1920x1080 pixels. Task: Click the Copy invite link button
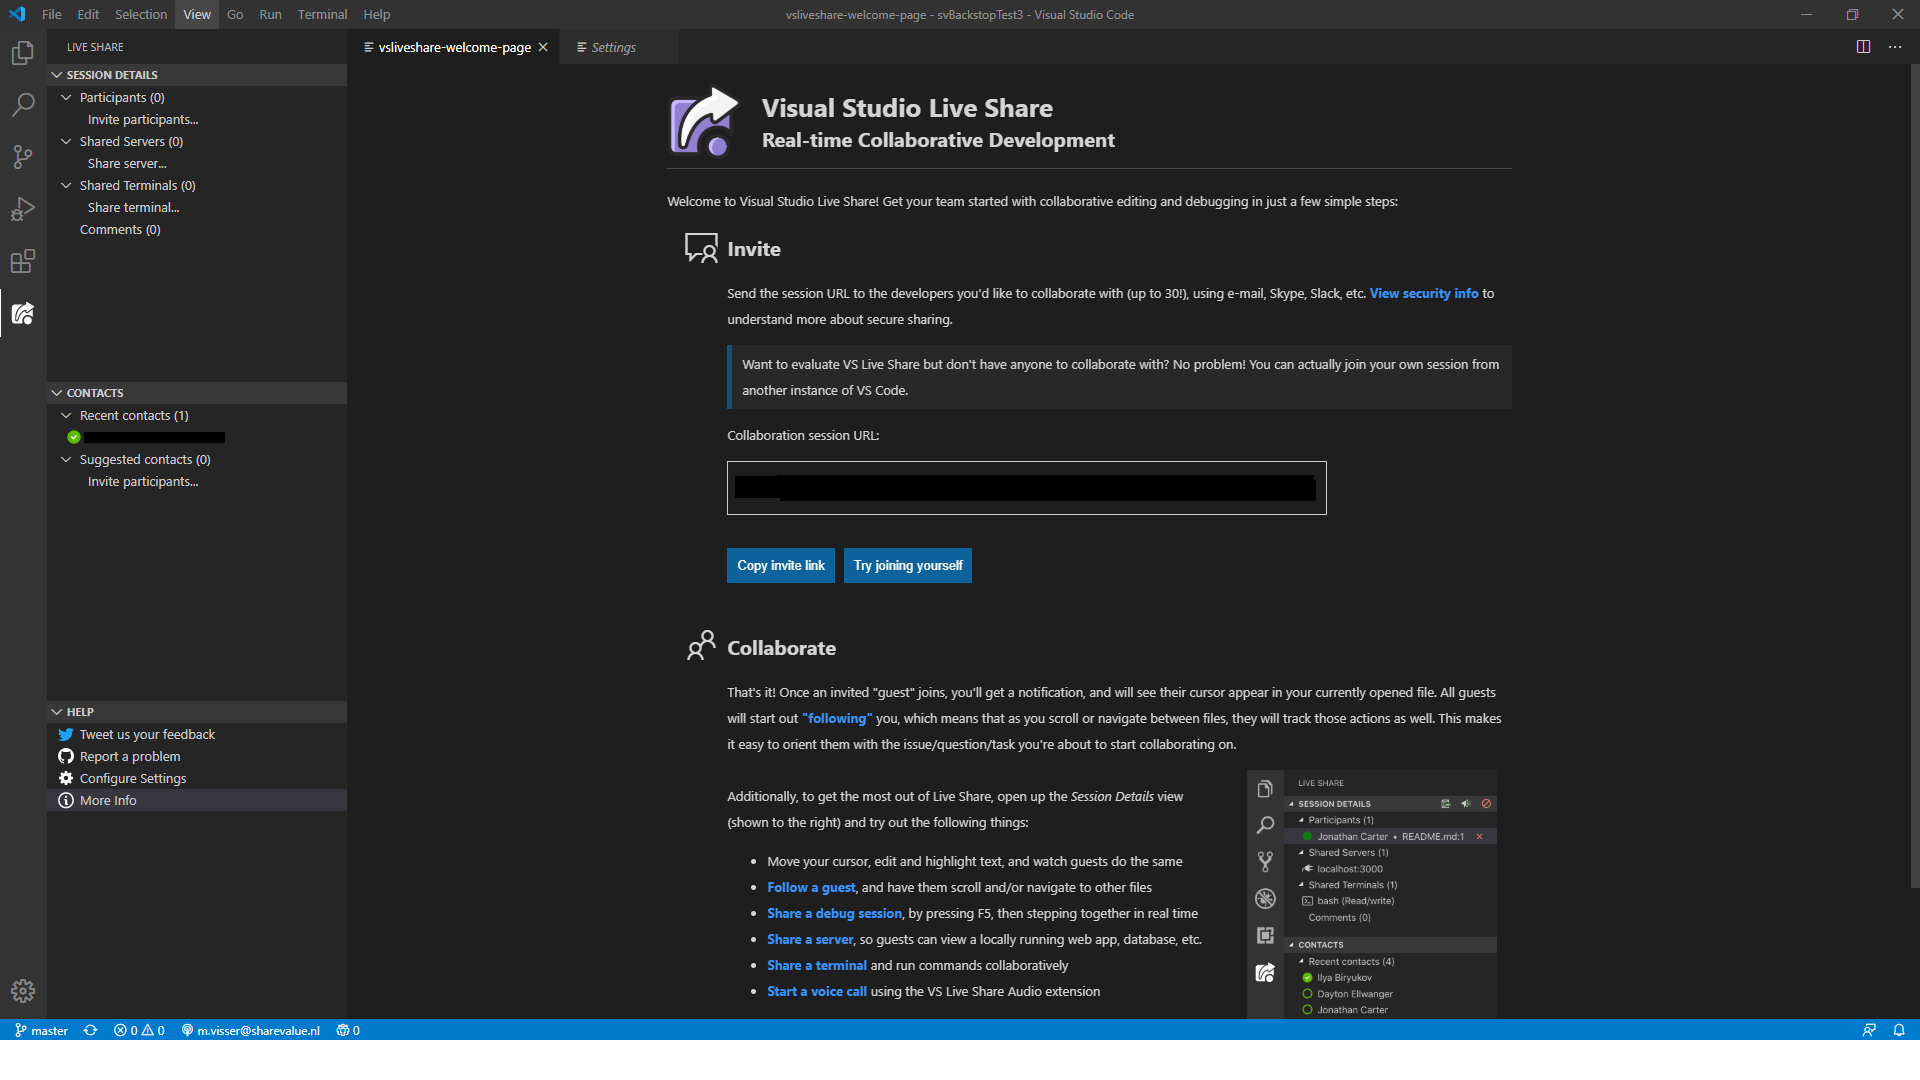[x=781, y=565]
